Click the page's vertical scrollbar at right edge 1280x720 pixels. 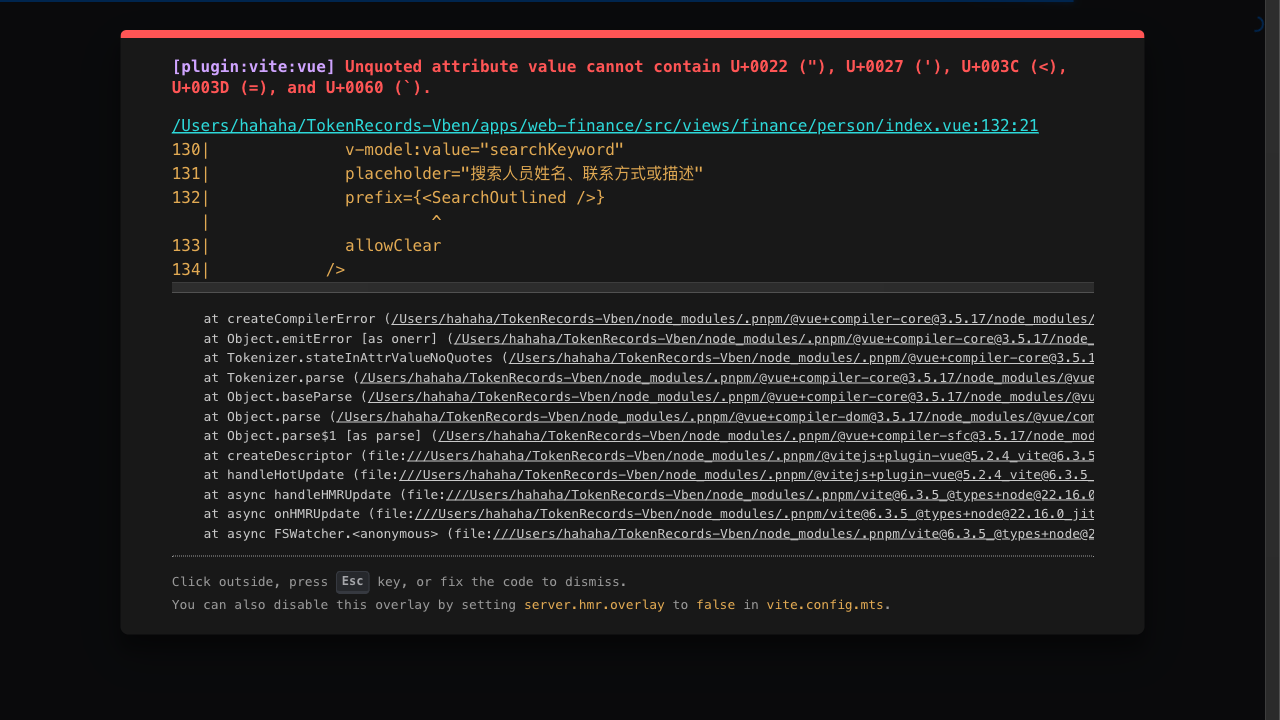(x=1272, y=360)
